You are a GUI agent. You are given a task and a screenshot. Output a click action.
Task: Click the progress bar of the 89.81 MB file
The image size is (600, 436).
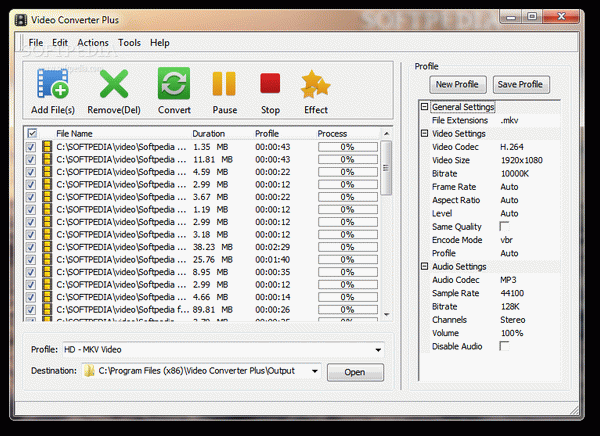347,310
